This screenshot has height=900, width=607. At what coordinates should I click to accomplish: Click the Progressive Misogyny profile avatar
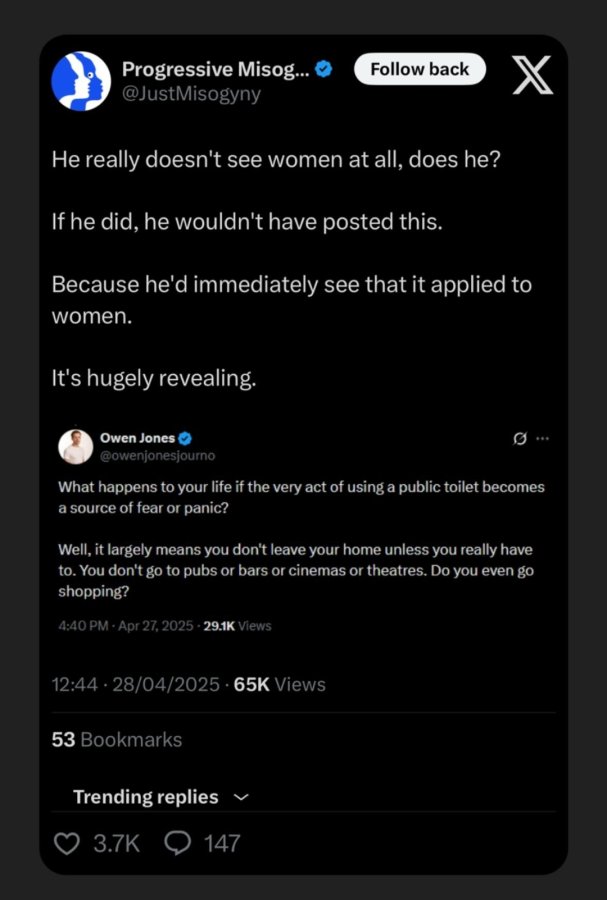coord(81,81)
